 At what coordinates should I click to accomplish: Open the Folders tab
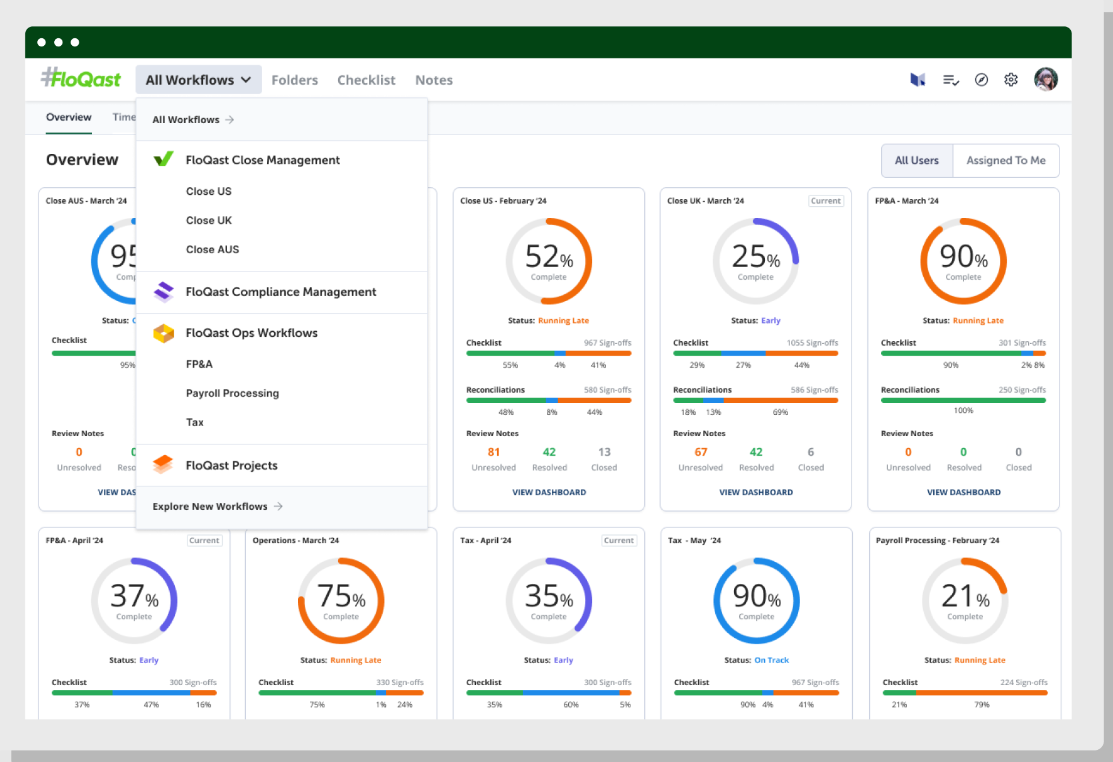294,80
